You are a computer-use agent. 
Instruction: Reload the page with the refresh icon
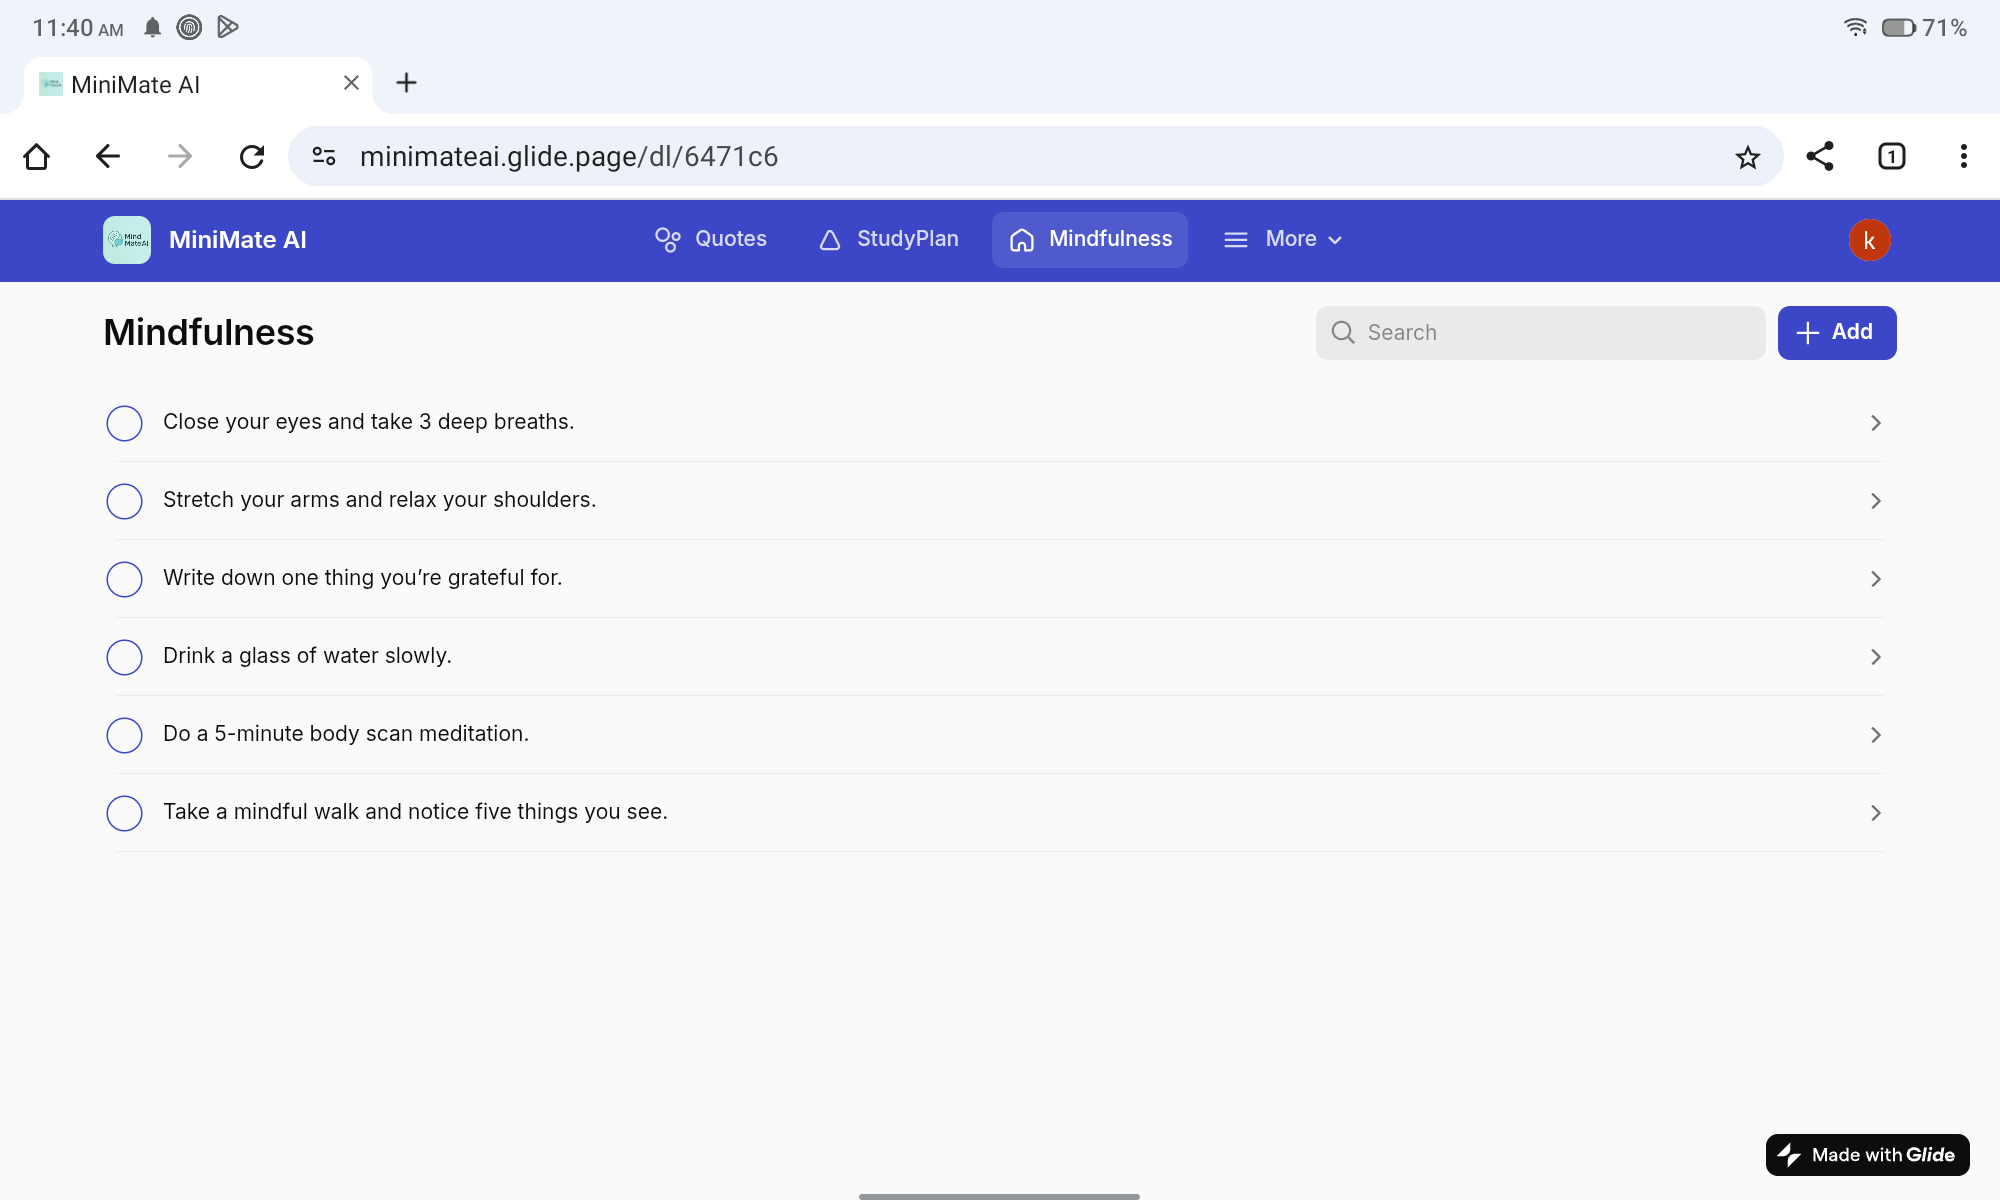tap(252, 157)
